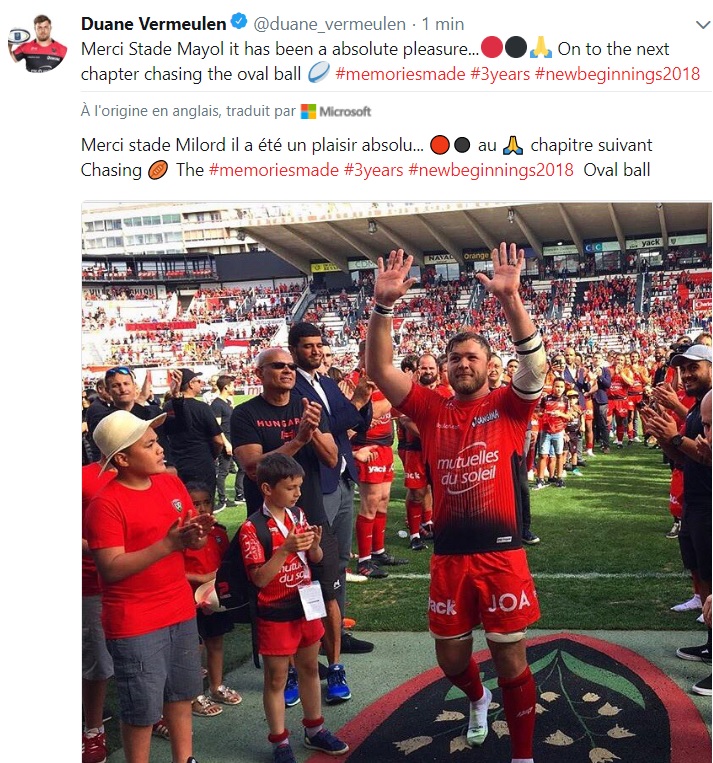Open #memoriesmade hashtag in original tweet
Image resolution: width=713 pixels, height=763 pixels.
click(x=400, y=74)
